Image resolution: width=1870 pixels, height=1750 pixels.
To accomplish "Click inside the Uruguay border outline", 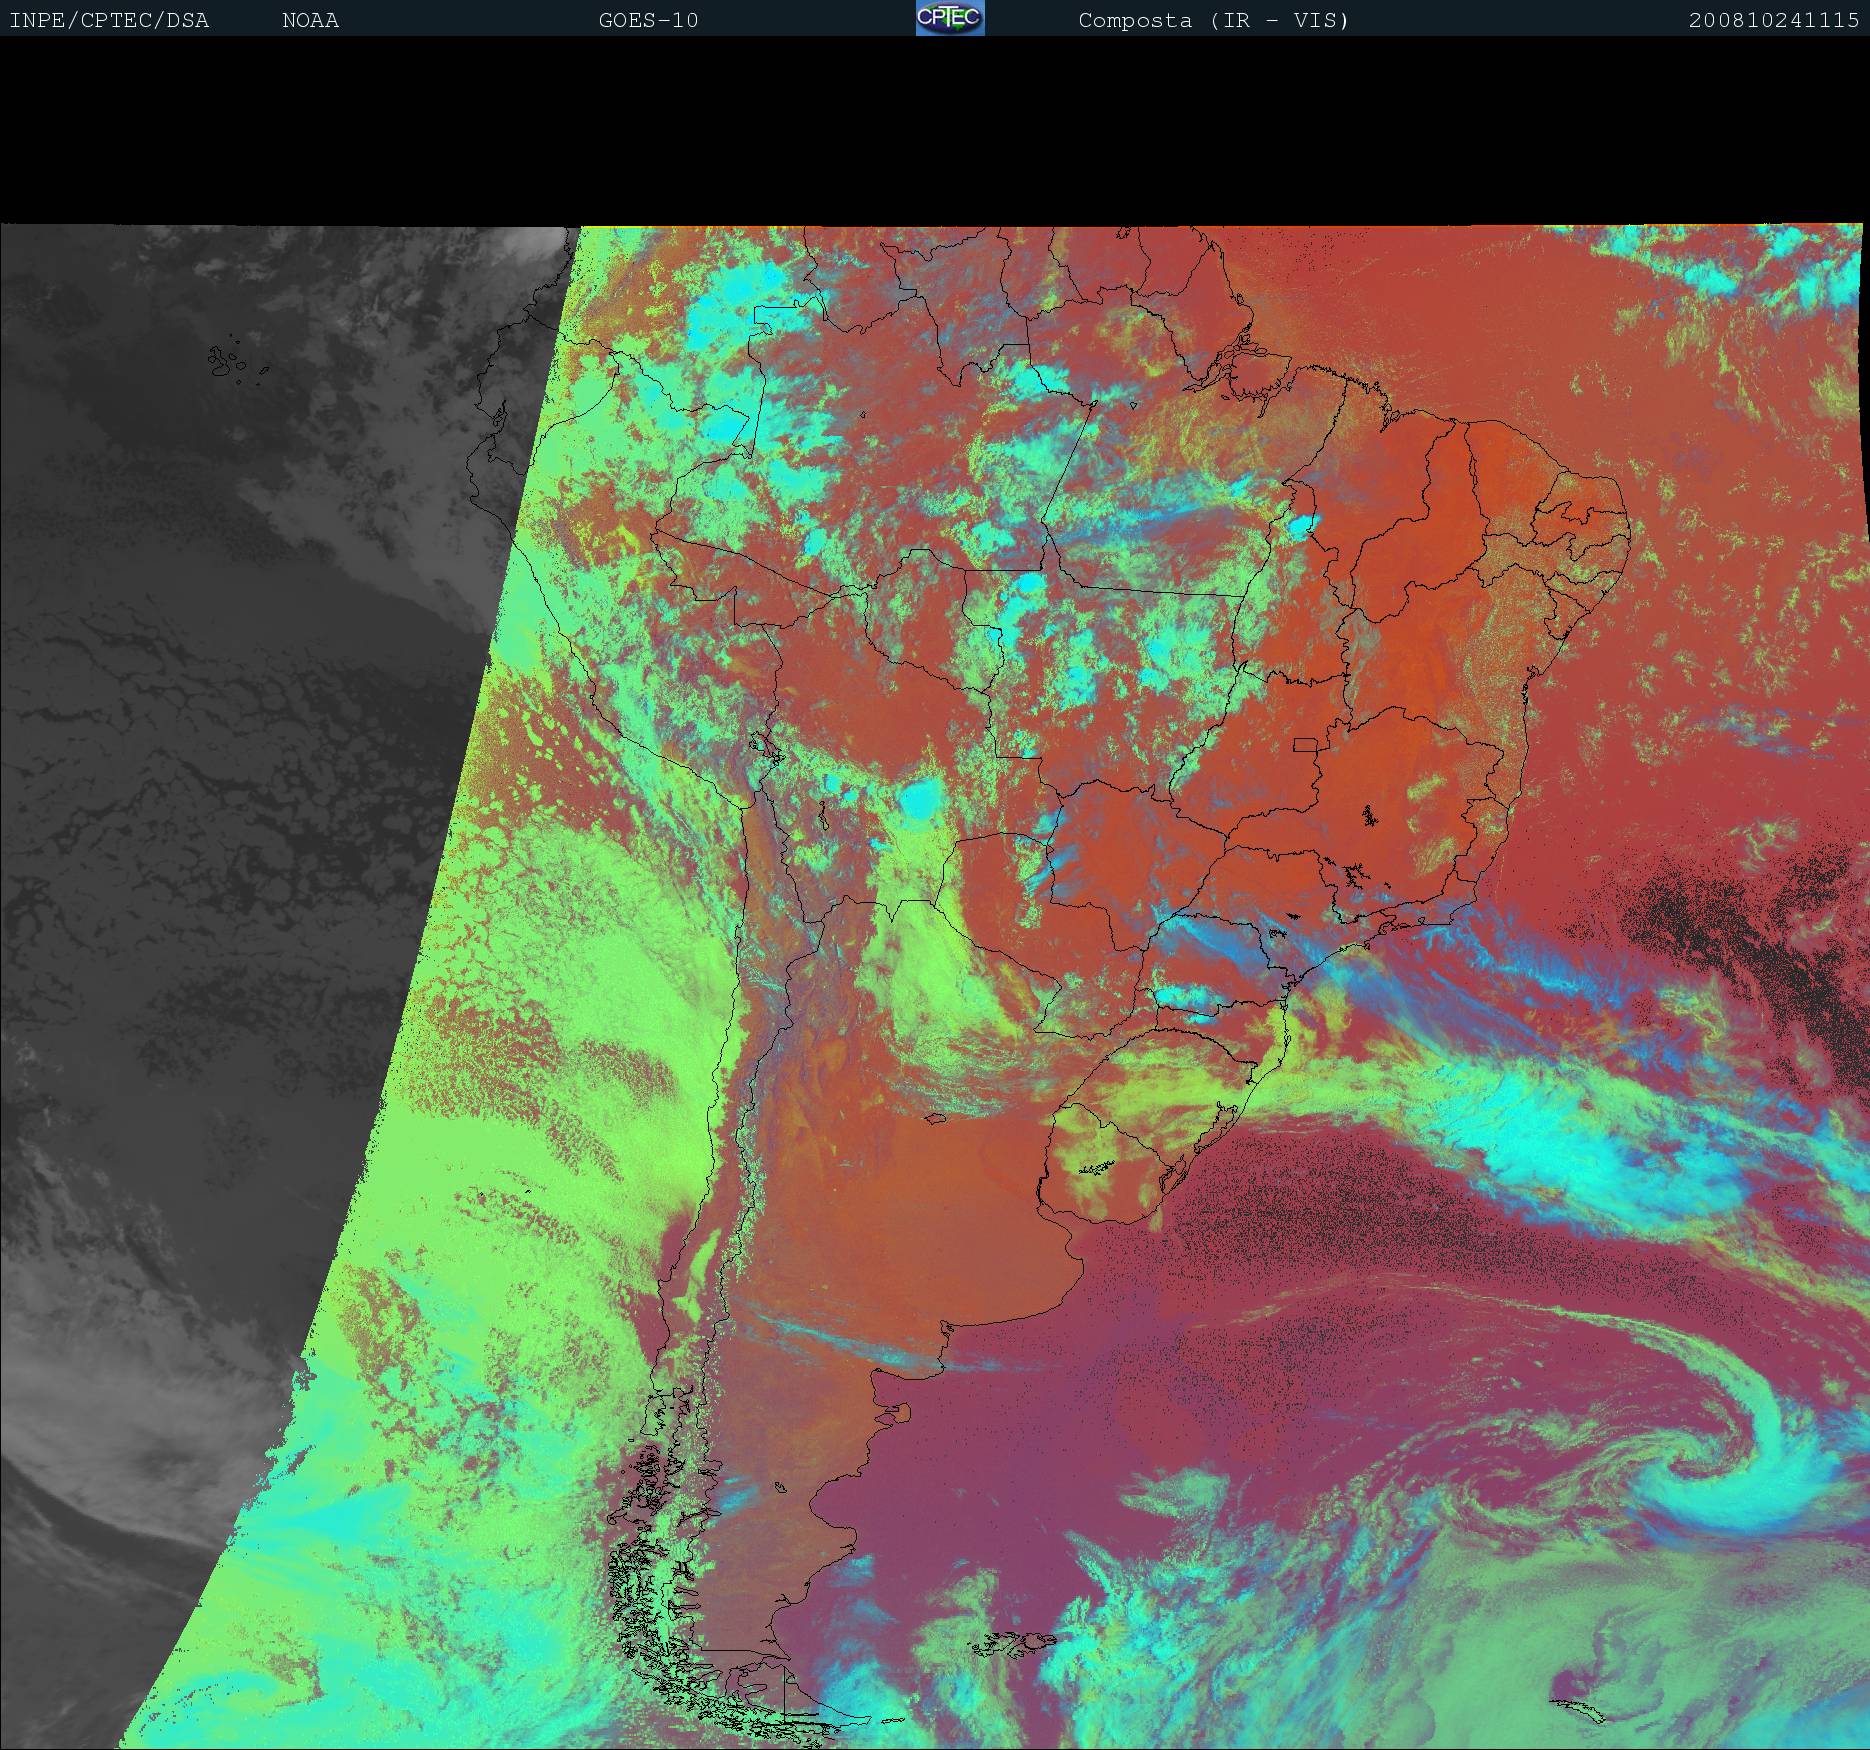I will click(1110, 1160).
